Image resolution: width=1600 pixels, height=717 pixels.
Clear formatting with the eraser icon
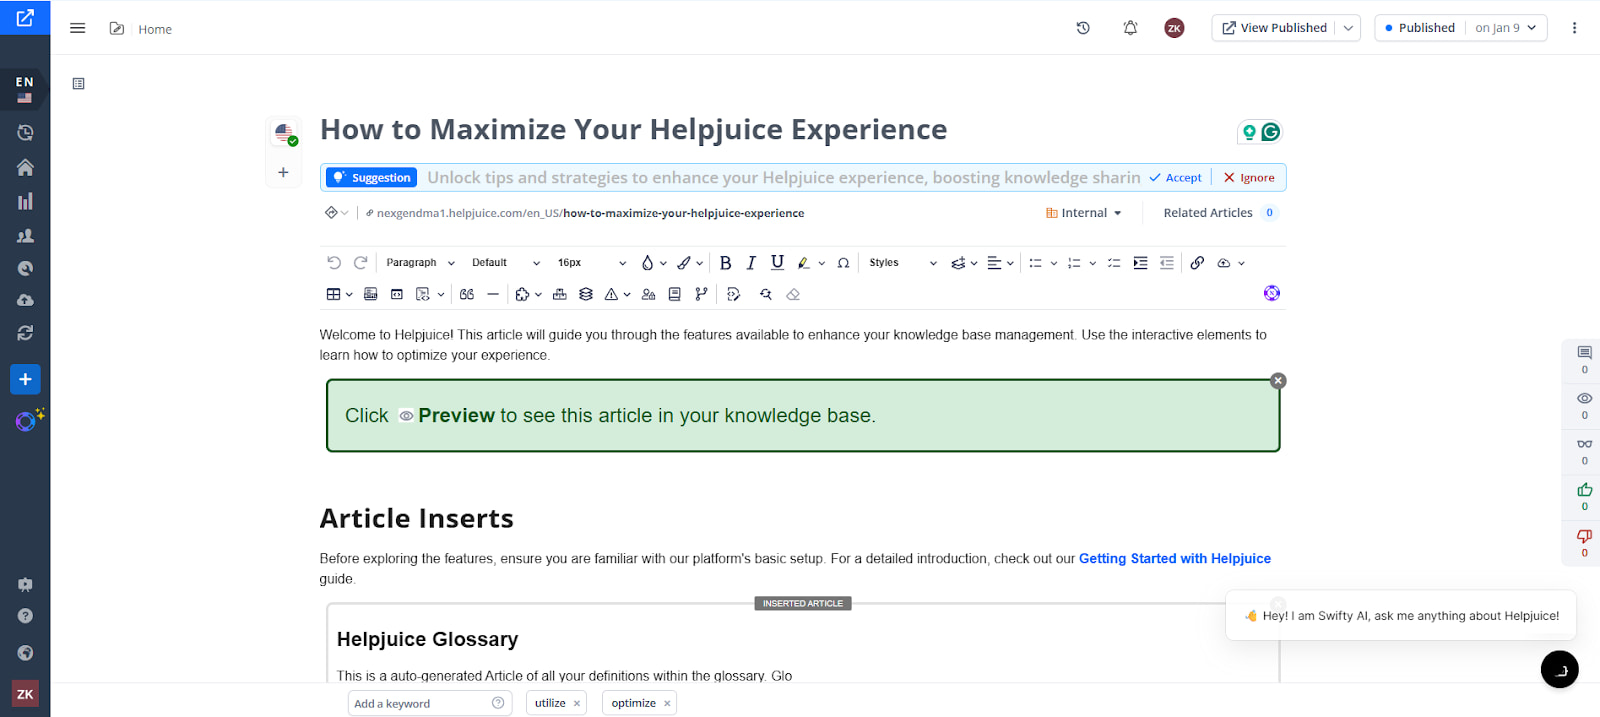tap(793, 294)
